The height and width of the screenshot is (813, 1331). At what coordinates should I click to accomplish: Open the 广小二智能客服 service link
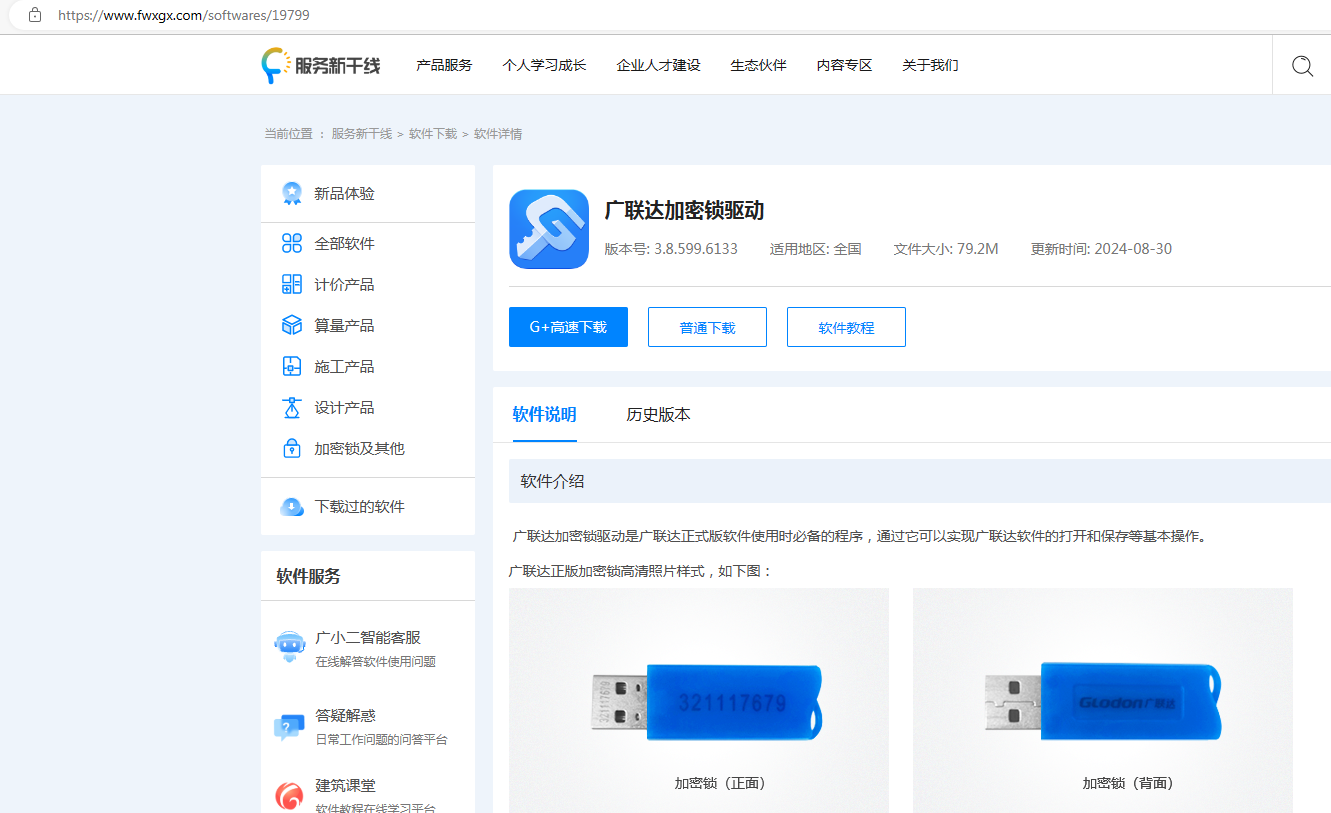[368, 637]
